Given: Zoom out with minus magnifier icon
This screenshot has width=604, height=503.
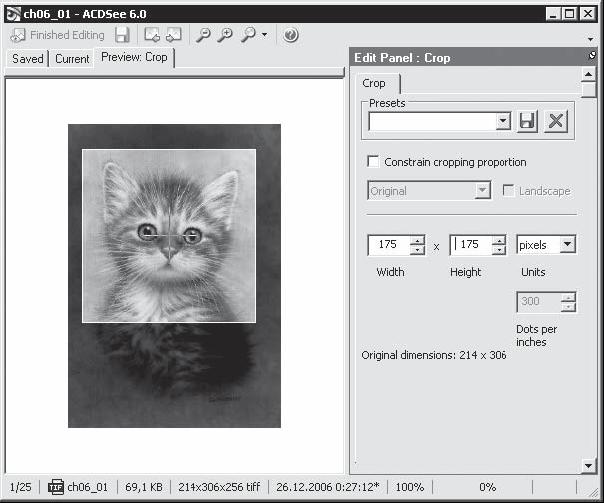Looking at the screenshot, I should point(203,35).
